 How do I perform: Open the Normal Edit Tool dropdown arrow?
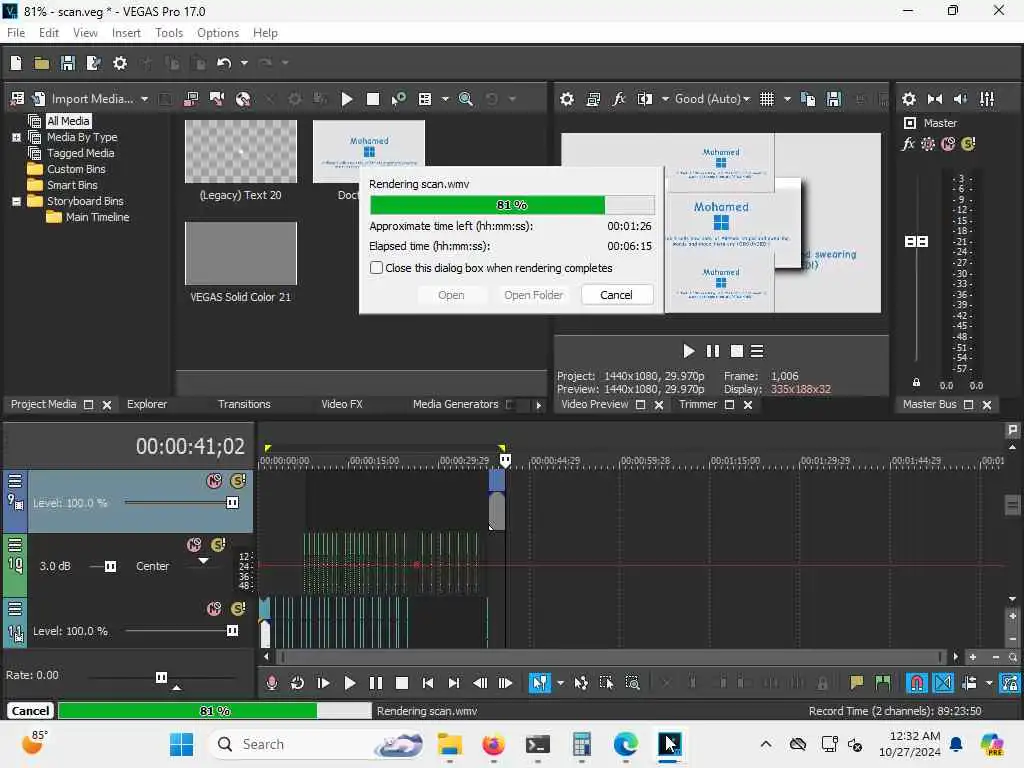560,683
